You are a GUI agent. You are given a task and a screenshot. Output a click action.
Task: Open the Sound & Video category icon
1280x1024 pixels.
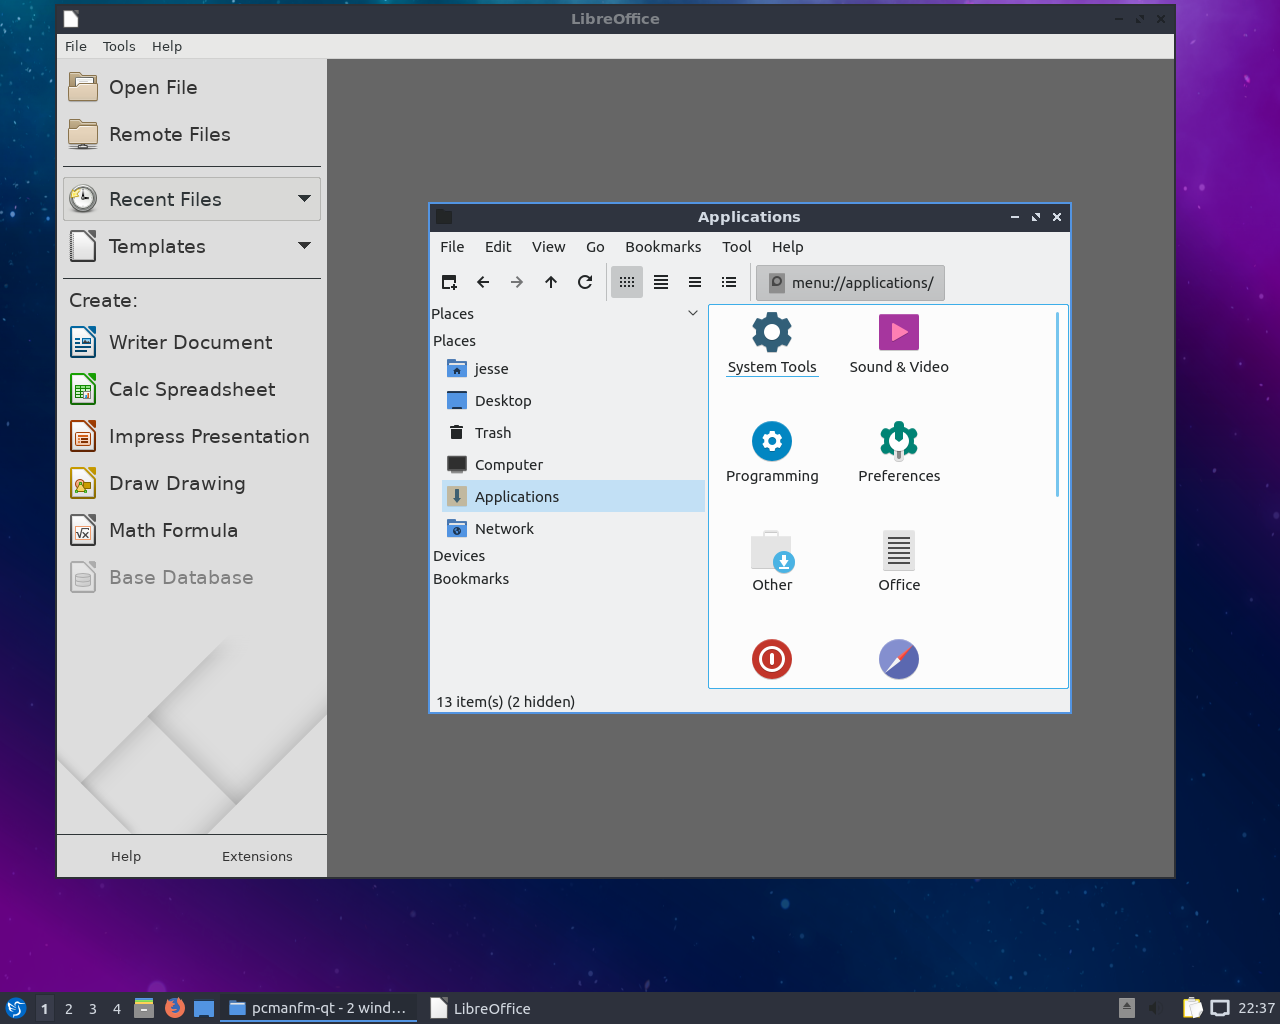899,344
